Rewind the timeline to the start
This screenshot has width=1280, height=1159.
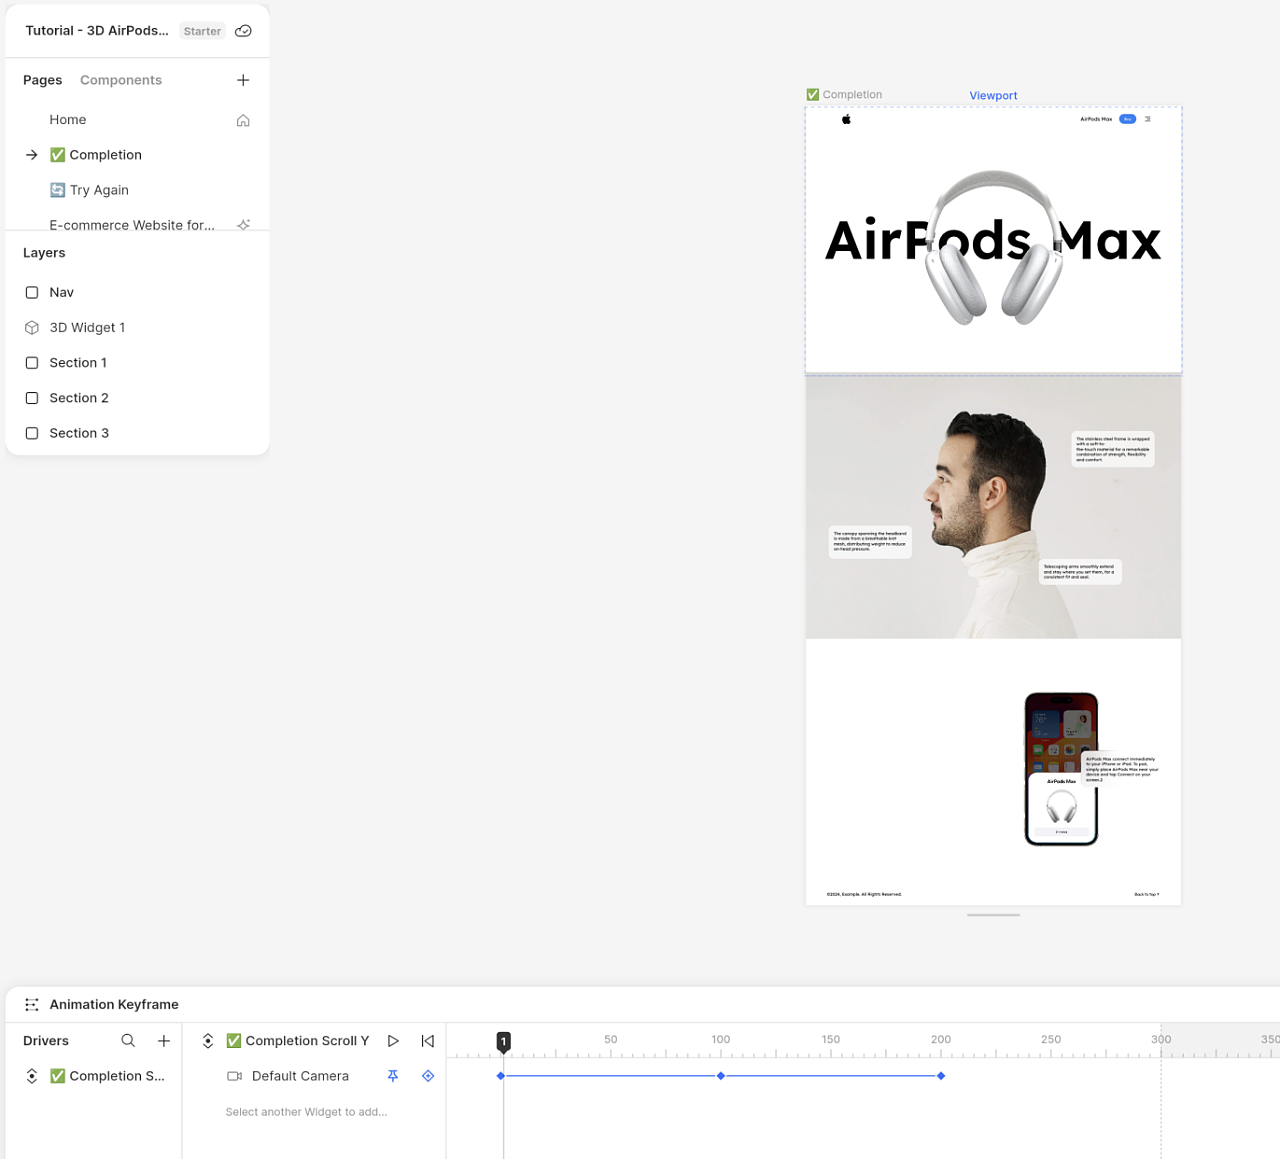click(x=428, y=1041)
